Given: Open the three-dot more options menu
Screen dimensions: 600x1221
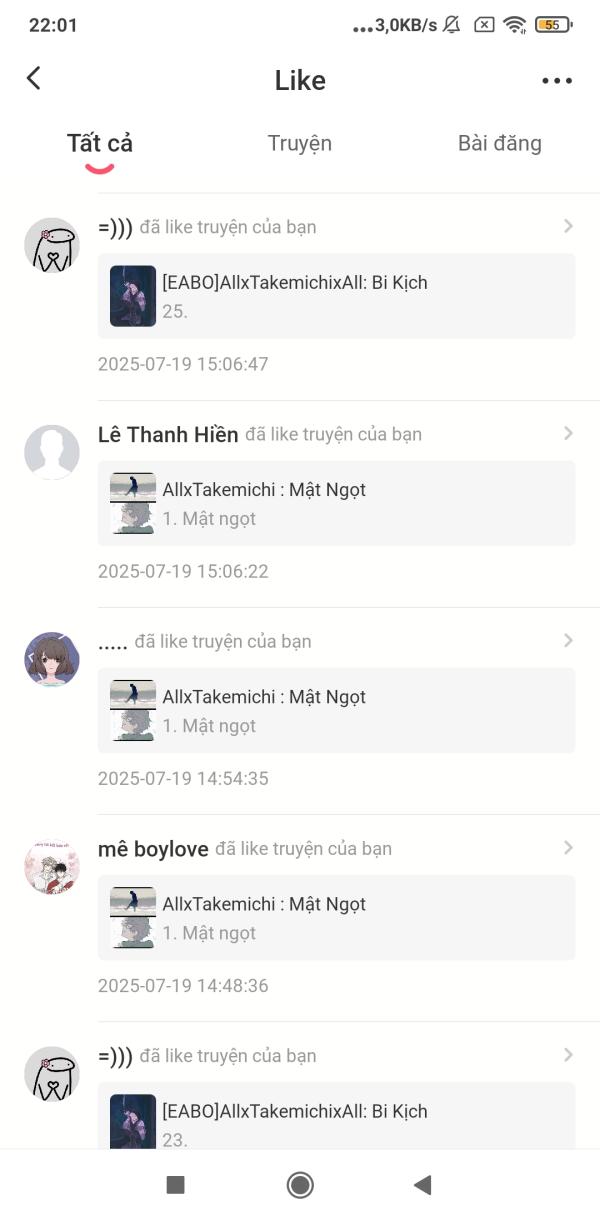Looking at the screenshot, I should coord(557,81).
